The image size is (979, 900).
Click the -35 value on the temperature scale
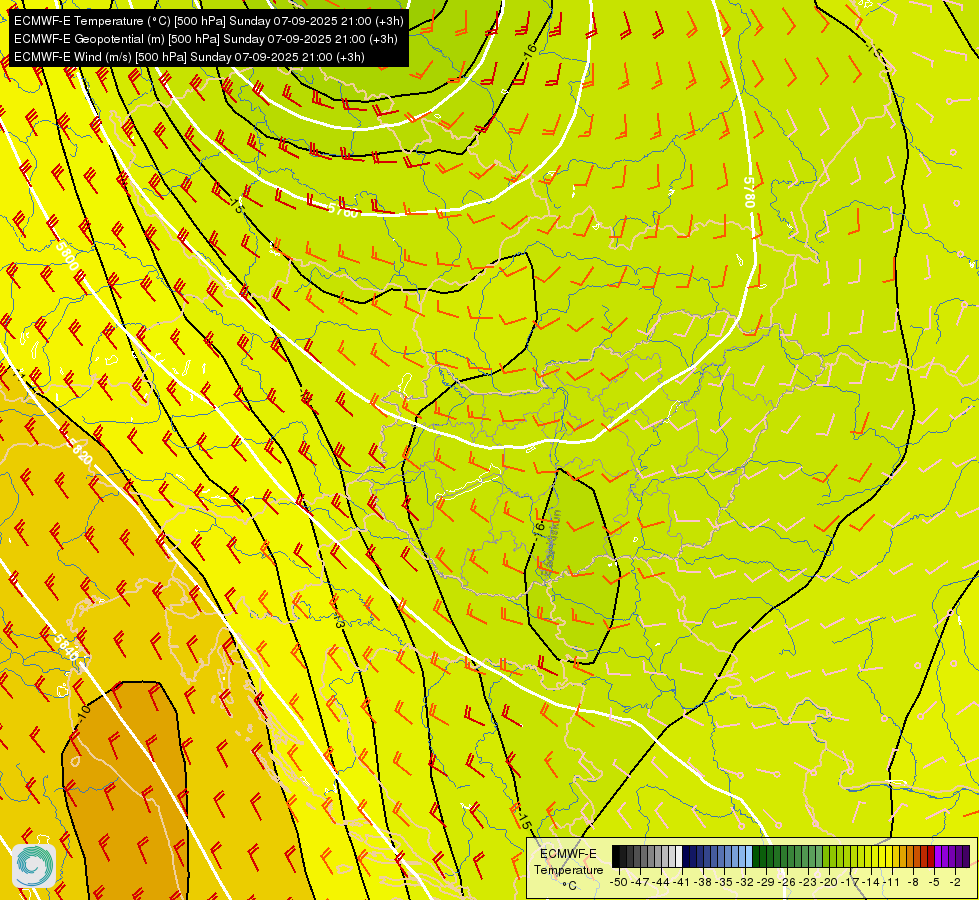(724, 882)
